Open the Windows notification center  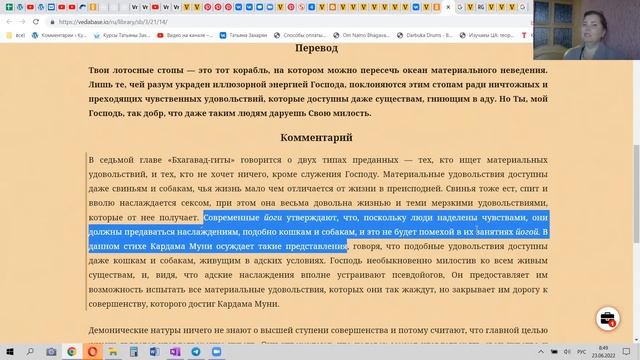click(x=627, y=351)
